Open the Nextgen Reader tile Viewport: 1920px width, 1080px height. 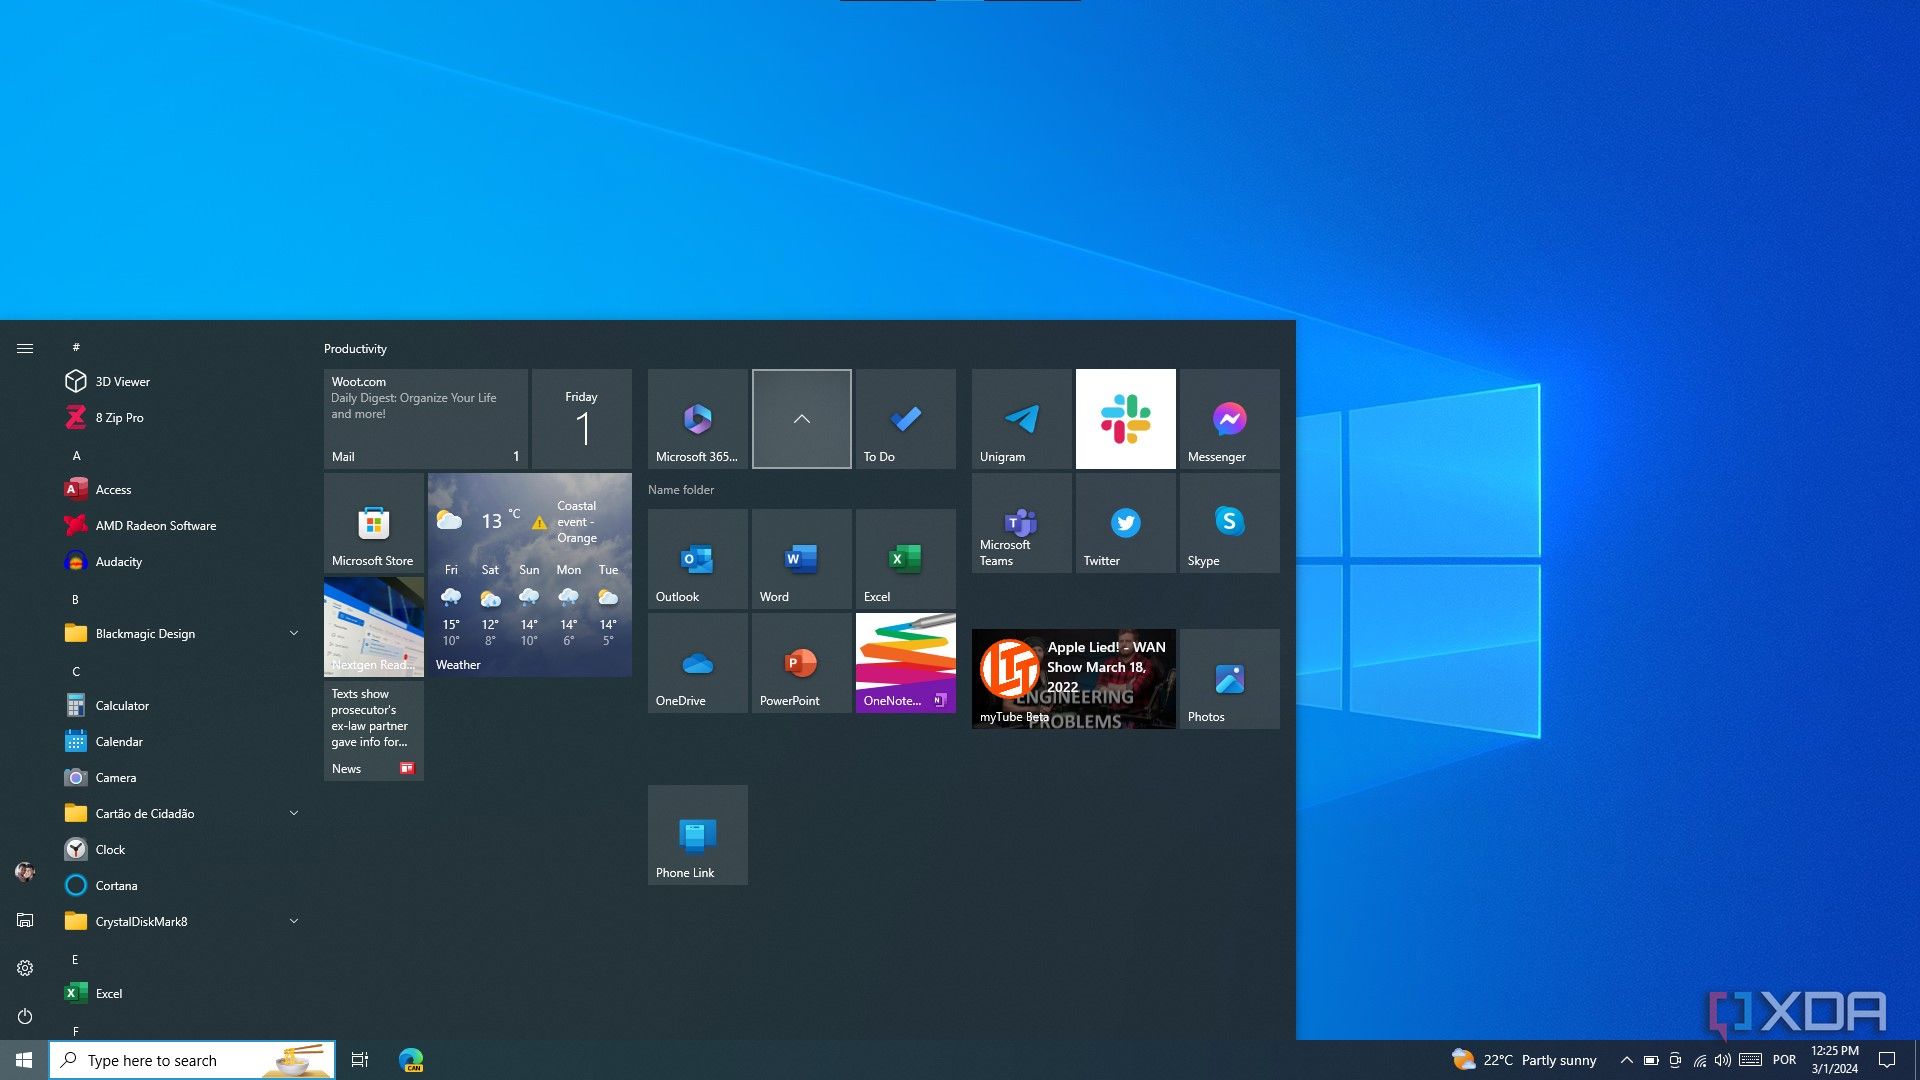coord(374,627)
